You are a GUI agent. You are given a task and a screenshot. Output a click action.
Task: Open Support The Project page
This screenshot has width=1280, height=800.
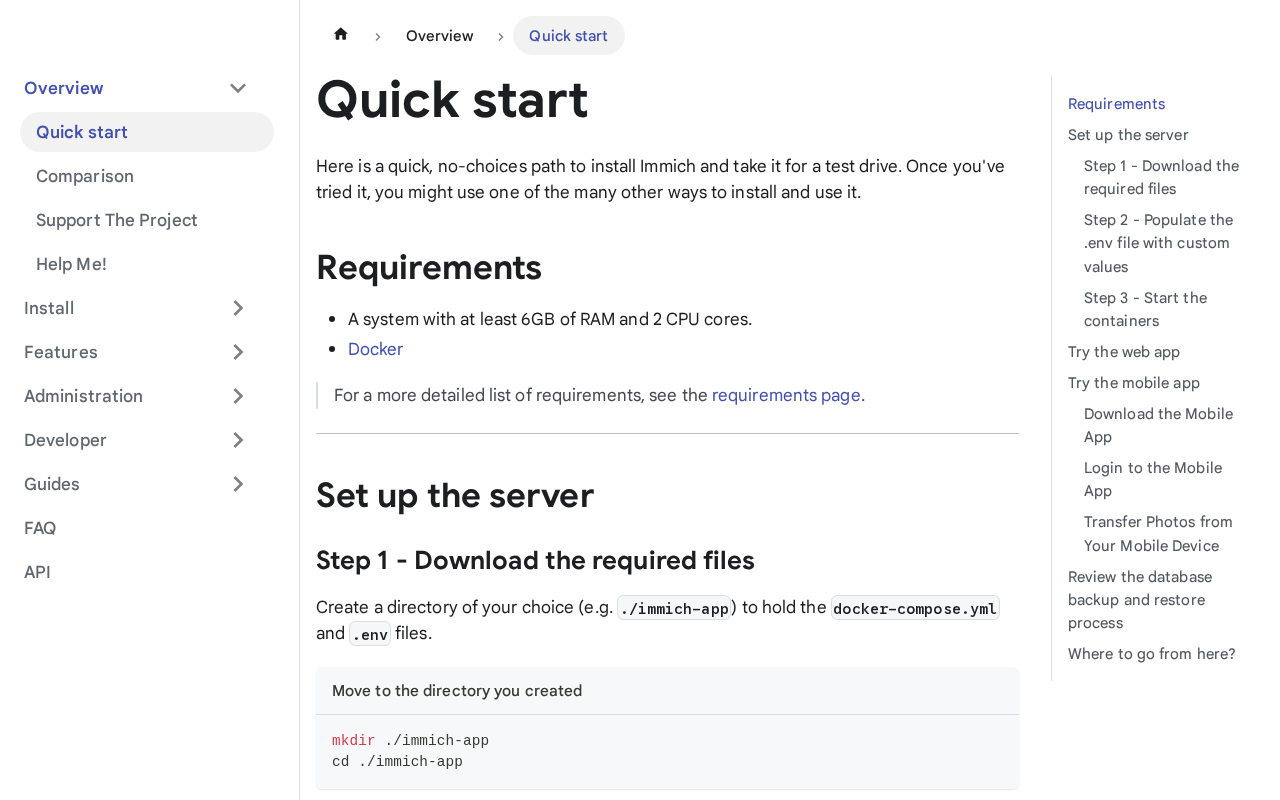pyautogui.click(x=117, y=220)
